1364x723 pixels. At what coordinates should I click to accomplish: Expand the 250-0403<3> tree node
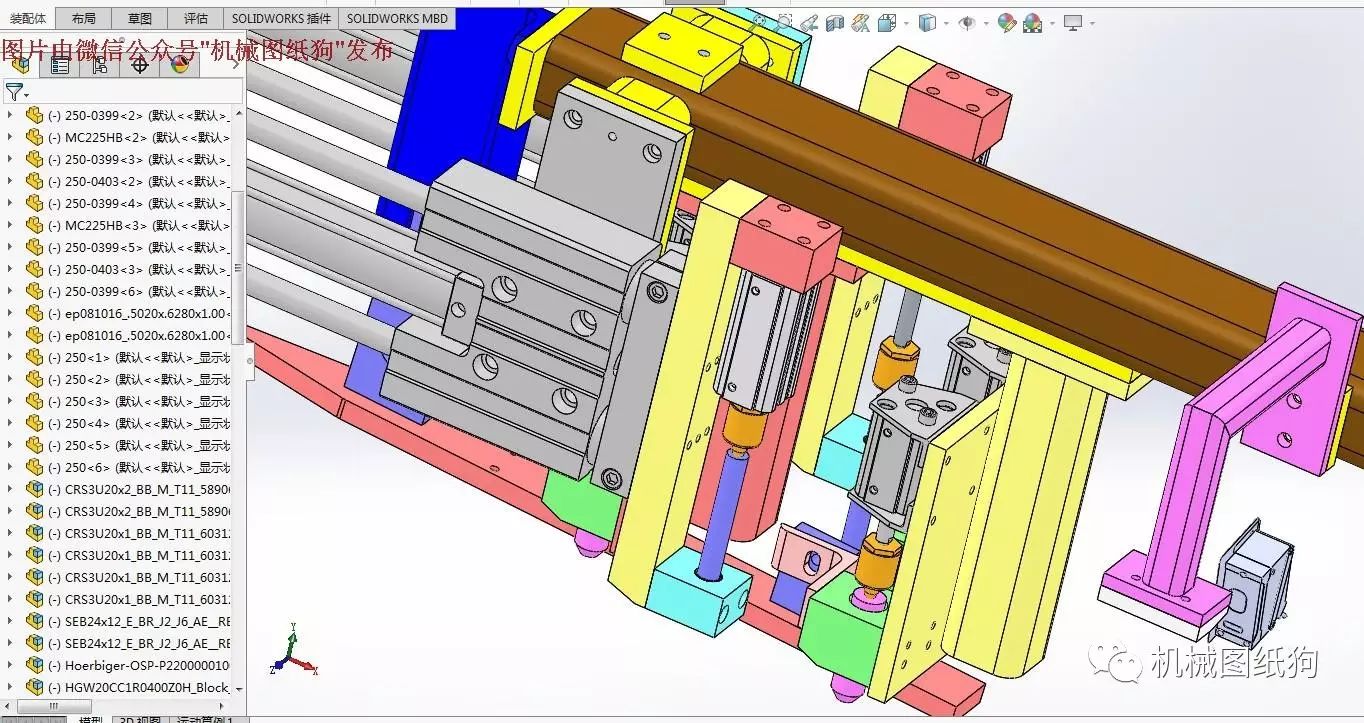tap(10, 269)
